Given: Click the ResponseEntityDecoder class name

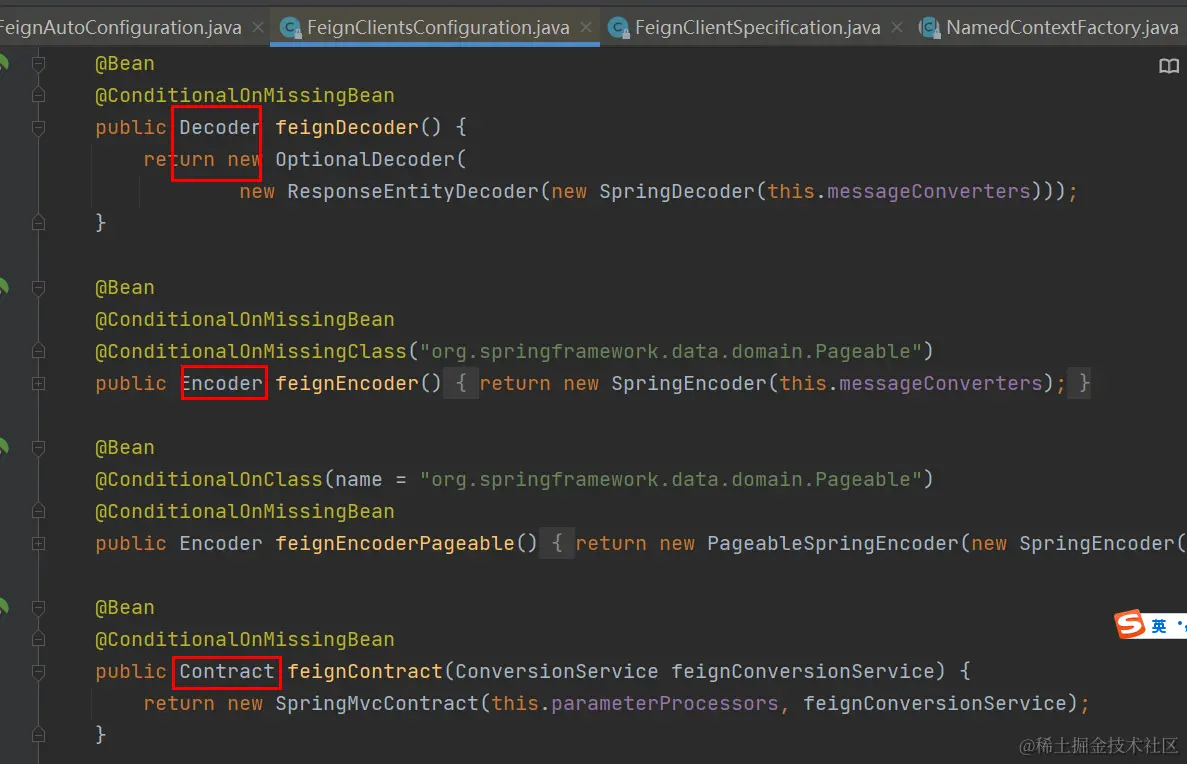Looking at the screenshot, I should (x=413, y=191).
